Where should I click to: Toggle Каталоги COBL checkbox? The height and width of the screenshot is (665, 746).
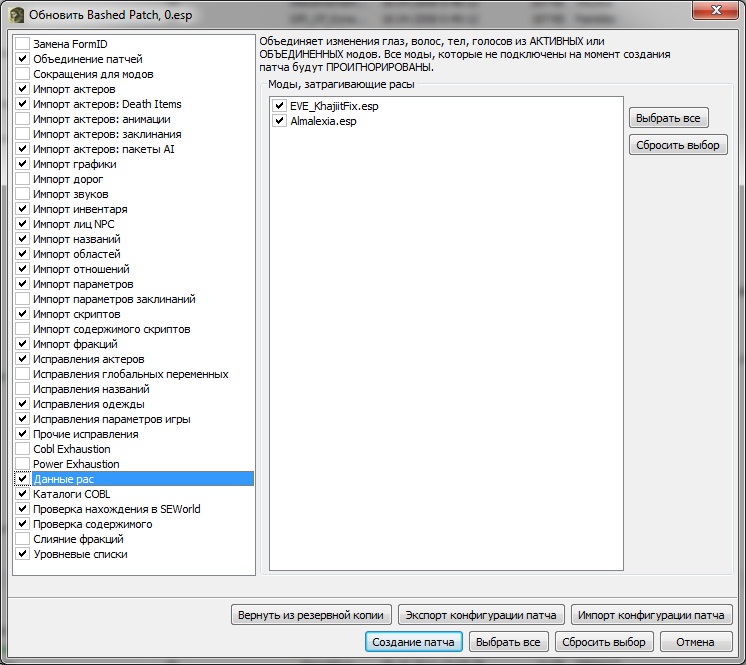point(22,494)
